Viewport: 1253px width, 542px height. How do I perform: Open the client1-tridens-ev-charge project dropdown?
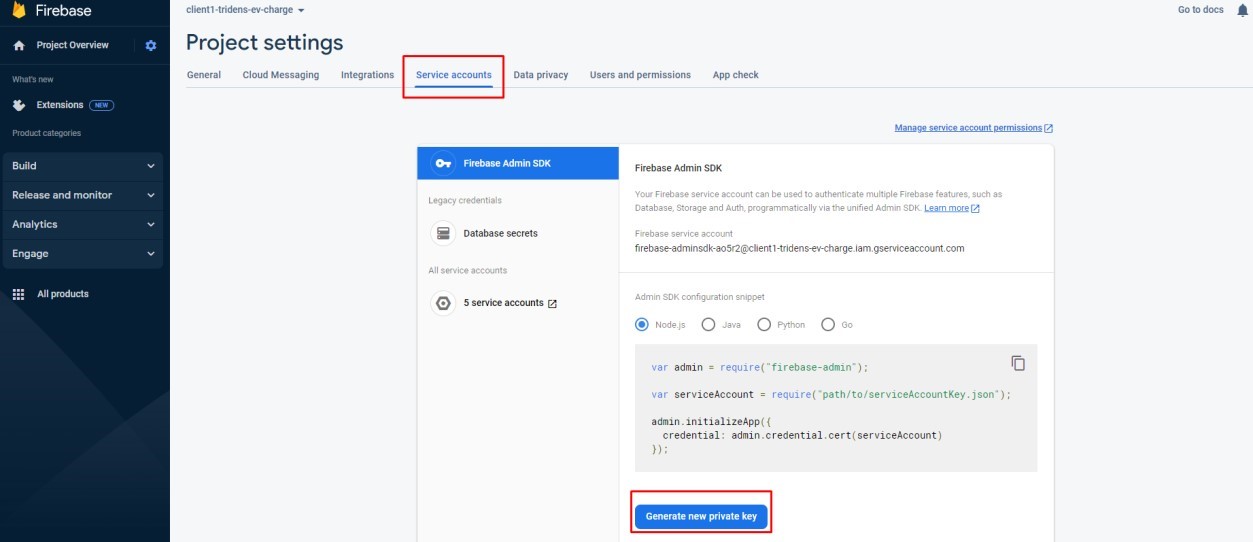point(246,10)
